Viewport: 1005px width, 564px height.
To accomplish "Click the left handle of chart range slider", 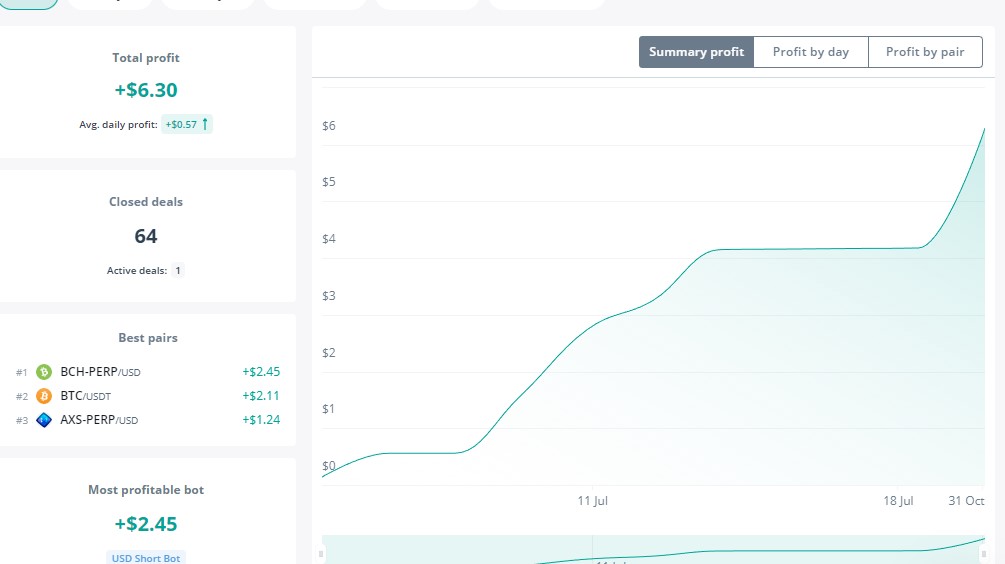I will [x=321, y=553].
